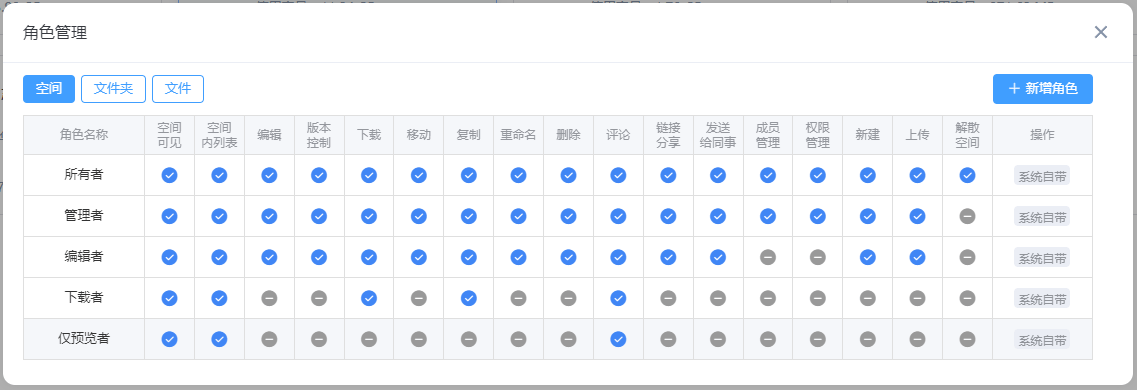1137x390 pixels.
Task: Click the 新增角色 button
Action: [1042, 89]
